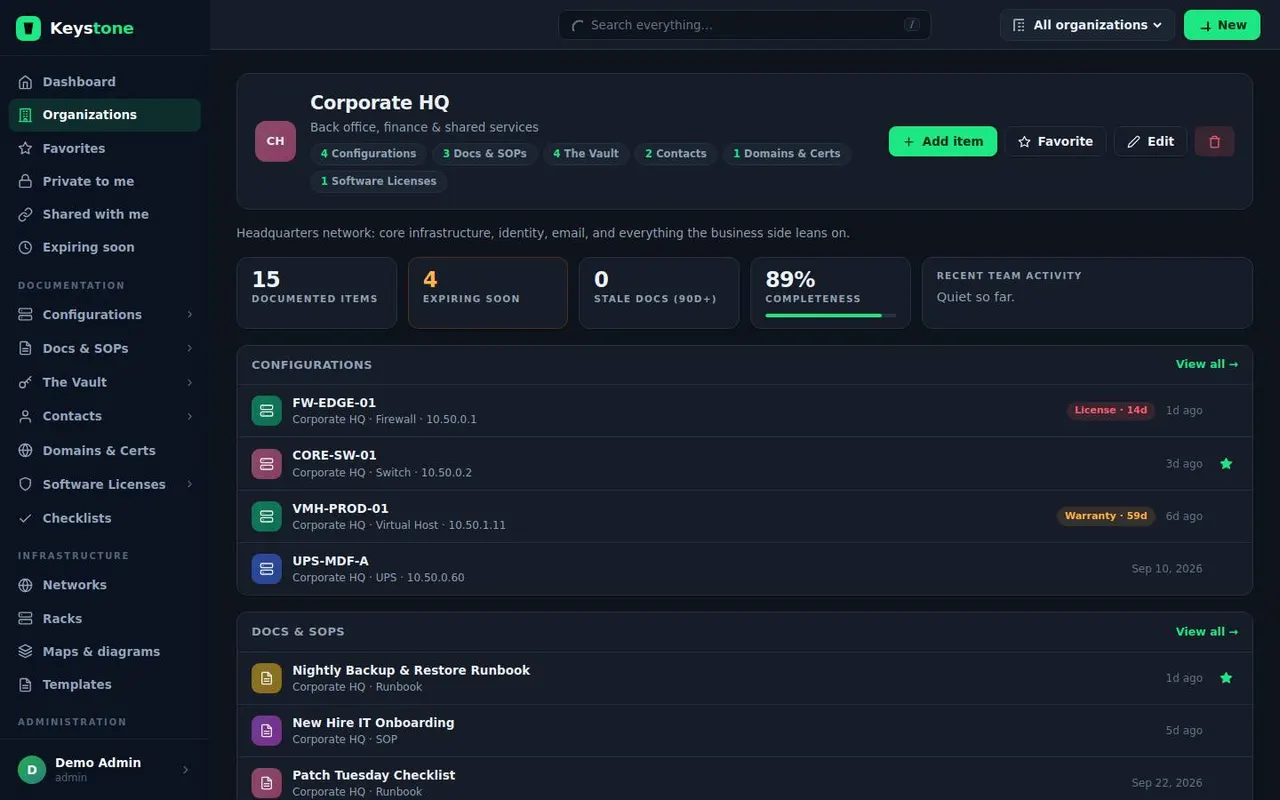Viewport: 1280px width, 800px height.
Task: Click the Dashboard home icon in sidebar
Action: (x=26, y=82)
